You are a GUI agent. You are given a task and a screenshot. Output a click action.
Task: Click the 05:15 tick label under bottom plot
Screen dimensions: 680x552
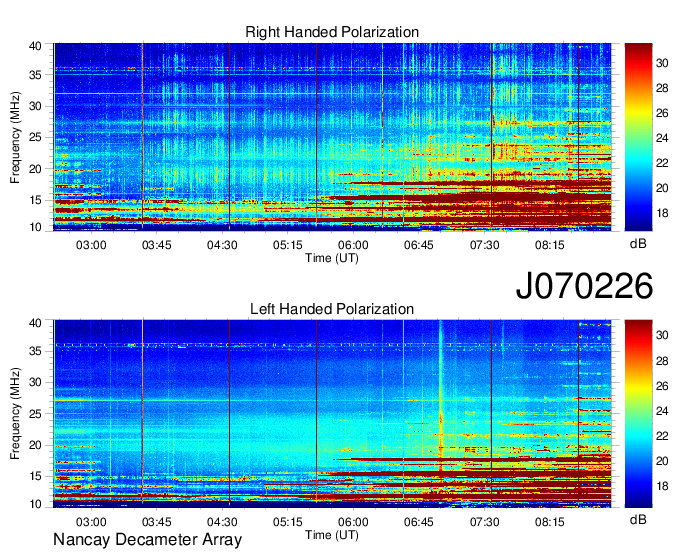[x=288, y=522]
